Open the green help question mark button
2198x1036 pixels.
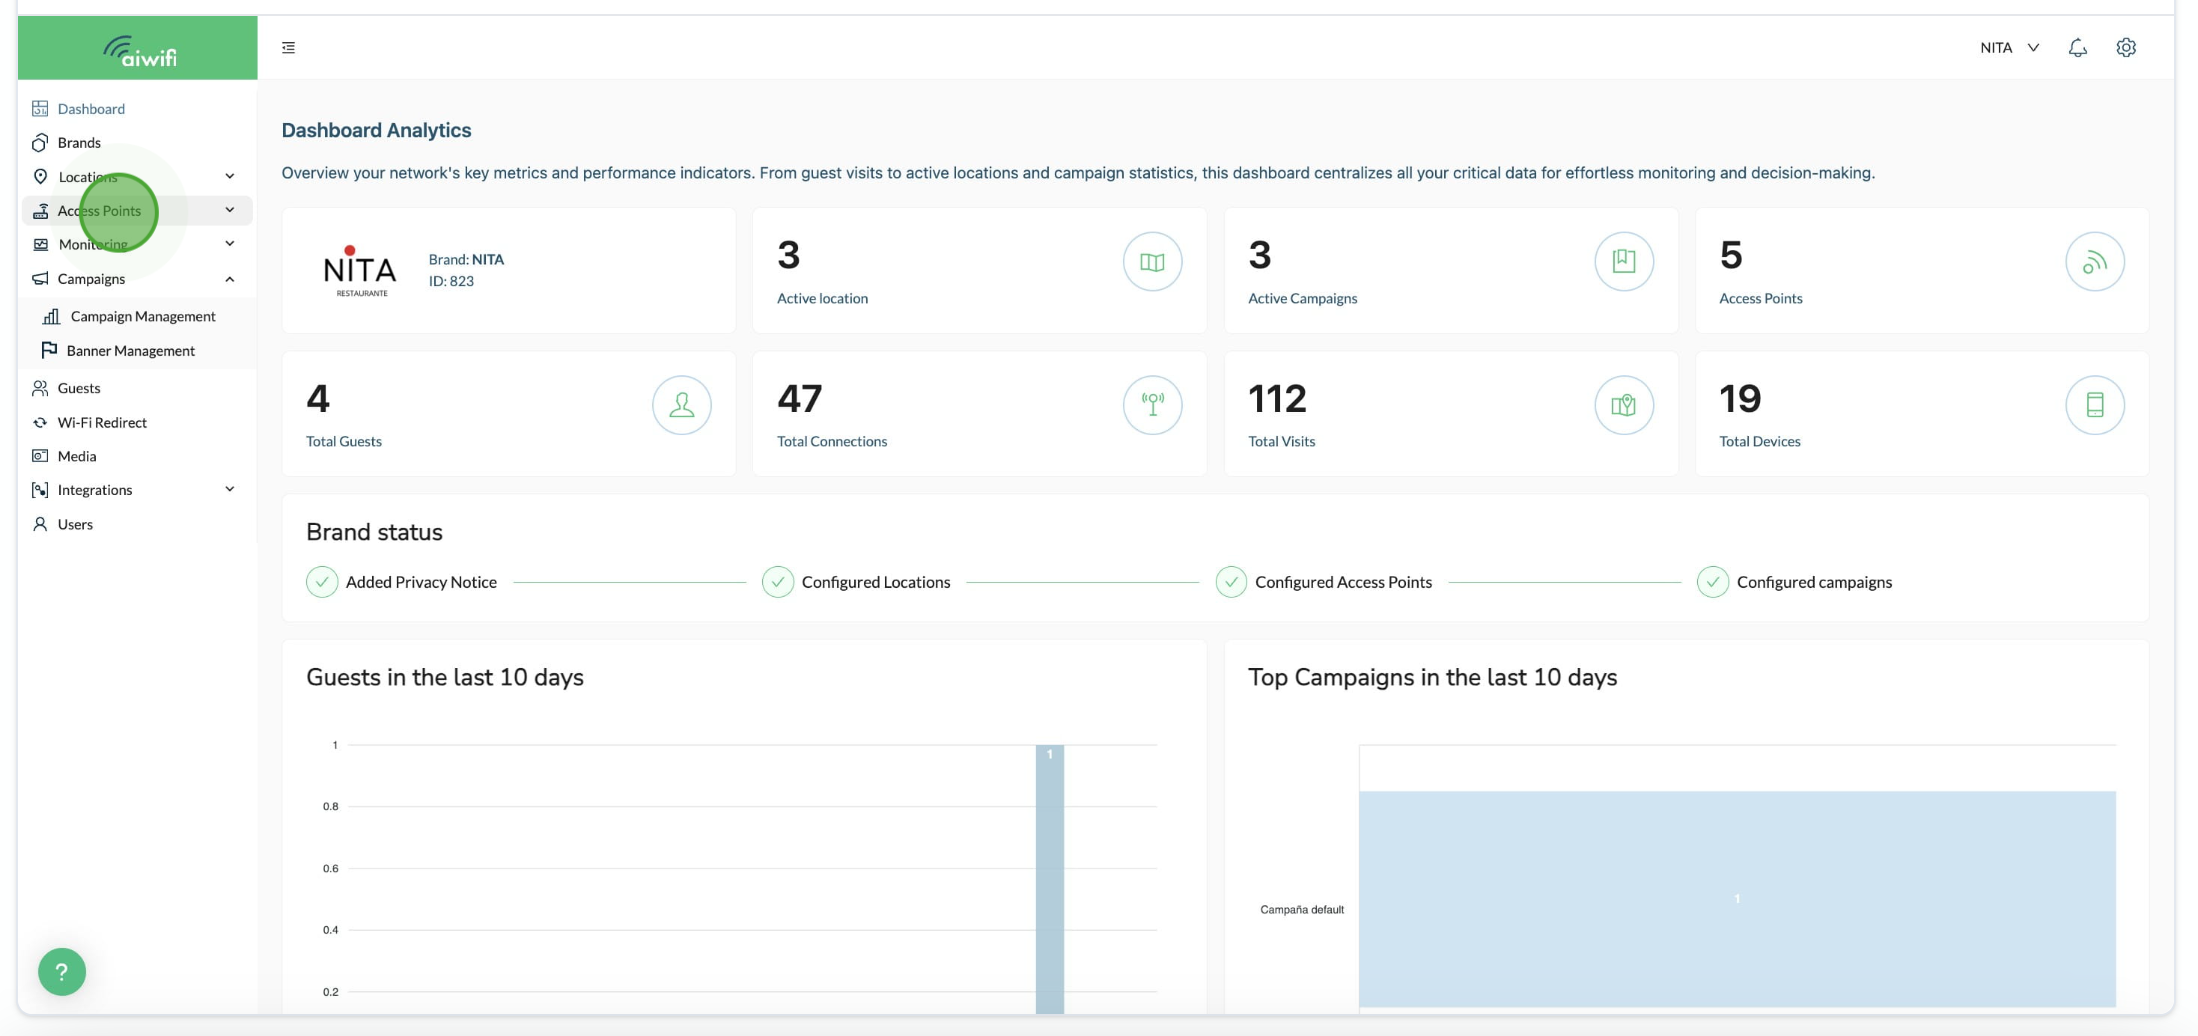(62, 971)
